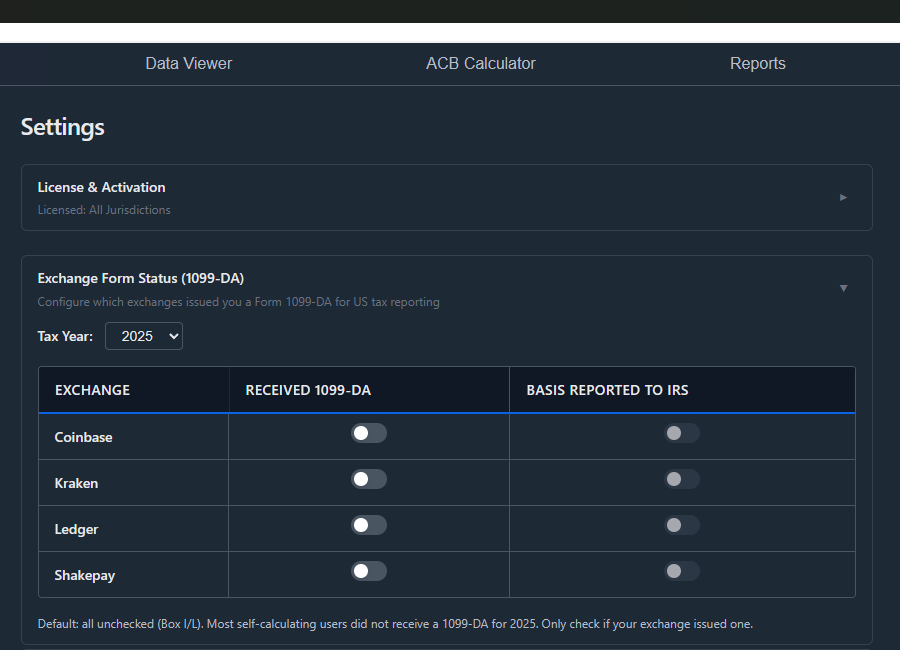Switch to the Data Viewer tab
The height and width of the screenshot is (650, 900).
click(x=188, y=63)
